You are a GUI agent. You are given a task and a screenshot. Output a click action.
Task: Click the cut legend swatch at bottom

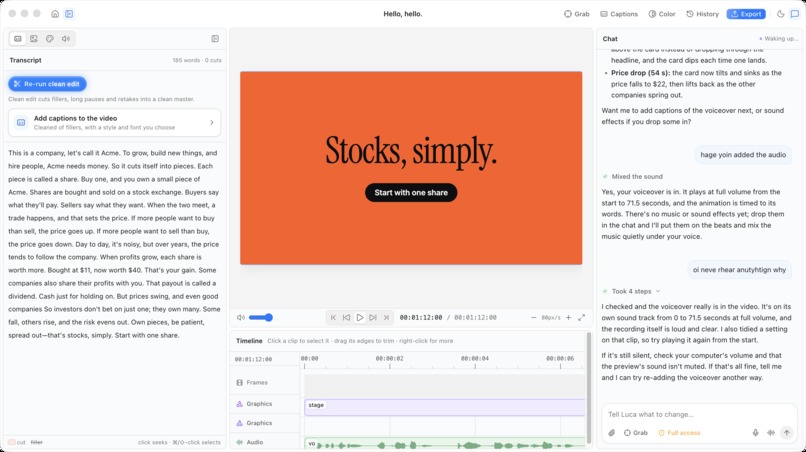tap(12, 442)
